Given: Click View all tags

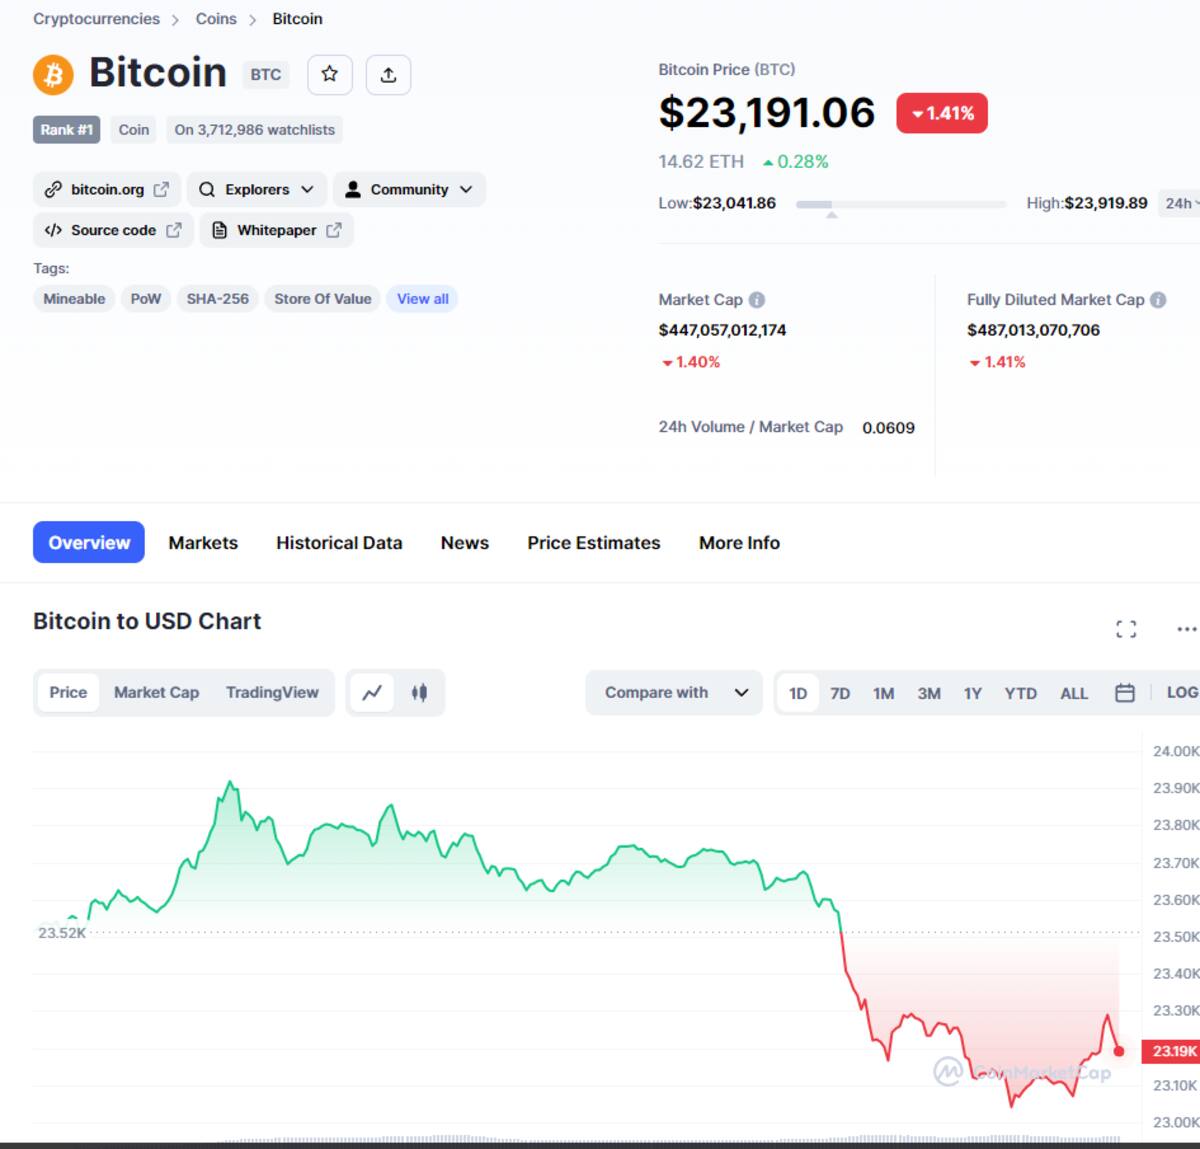Looking at the screenshot, I should pos(423,299).
